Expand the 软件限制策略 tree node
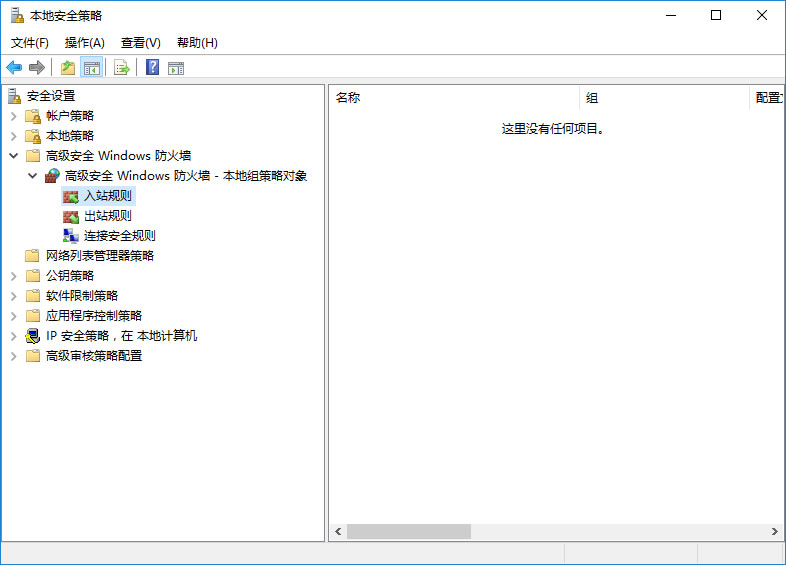Viewport: 786px width, 565px height. tap(14, 296)
